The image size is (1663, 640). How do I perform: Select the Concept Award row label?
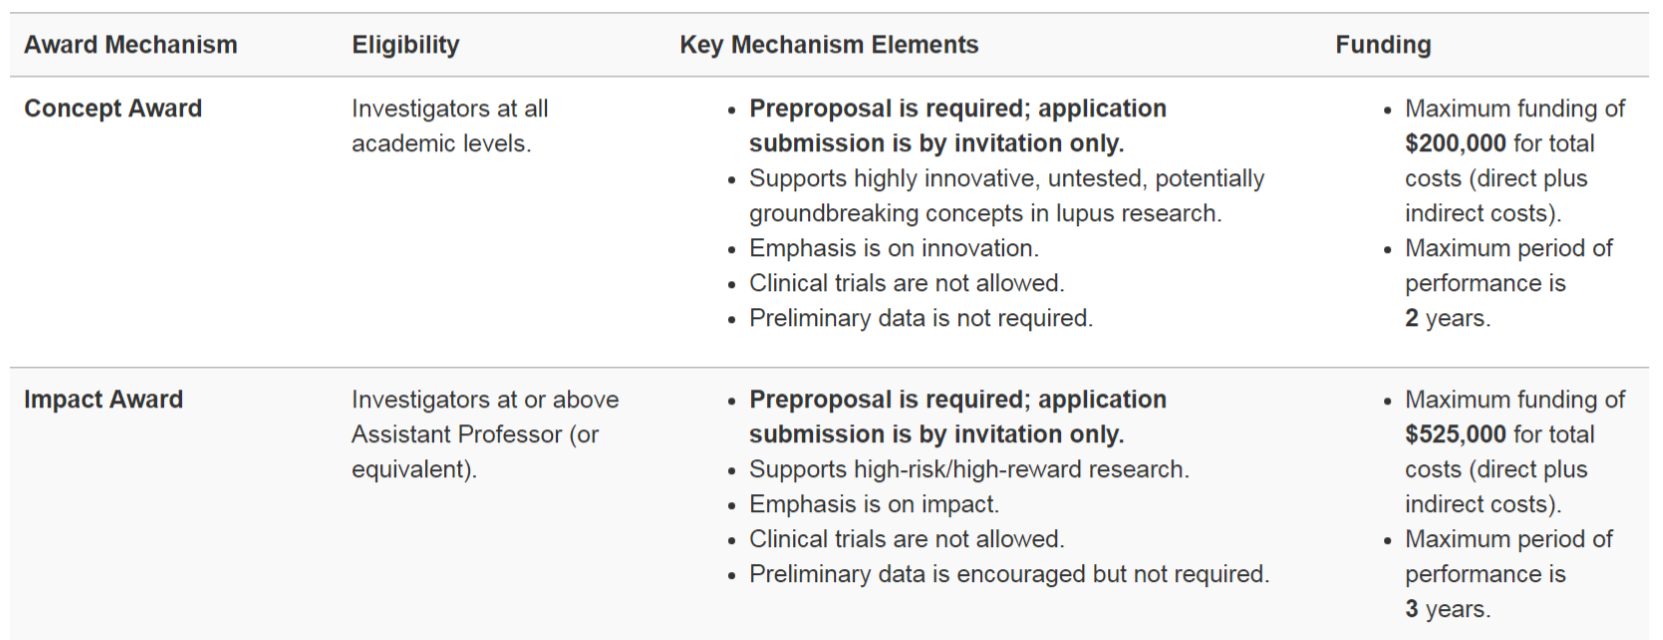pyautogui.click(x=113, y=108)
